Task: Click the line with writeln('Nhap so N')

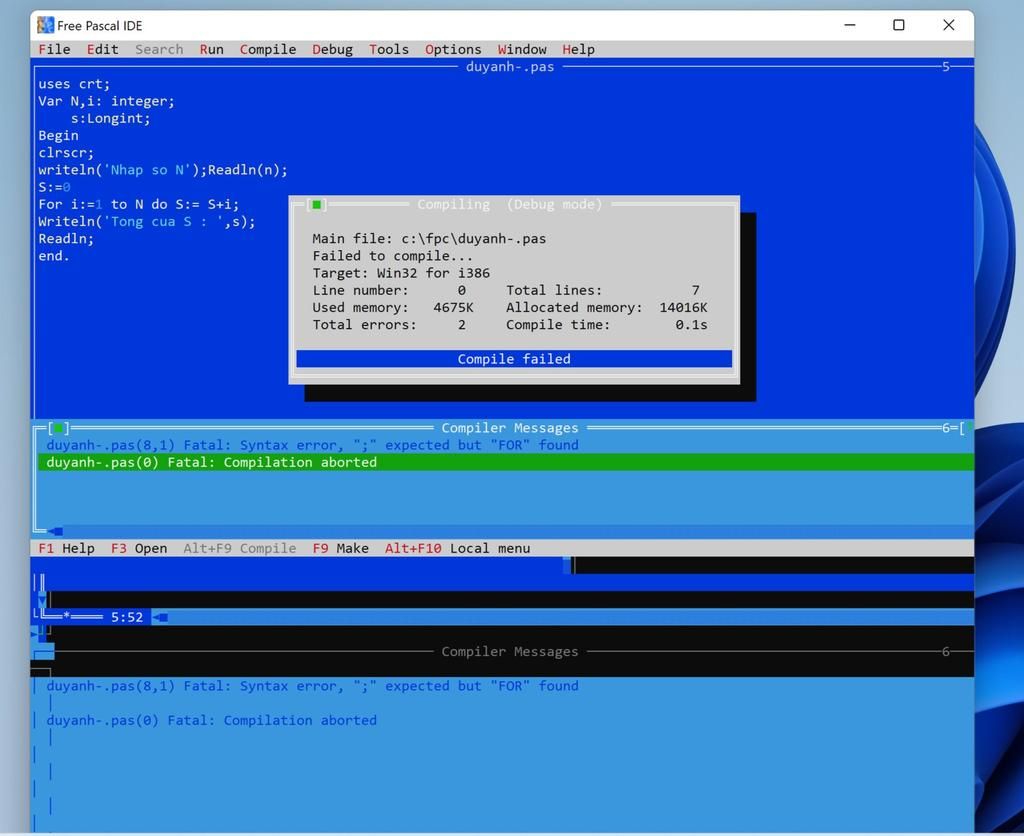Action: [163, 170]
